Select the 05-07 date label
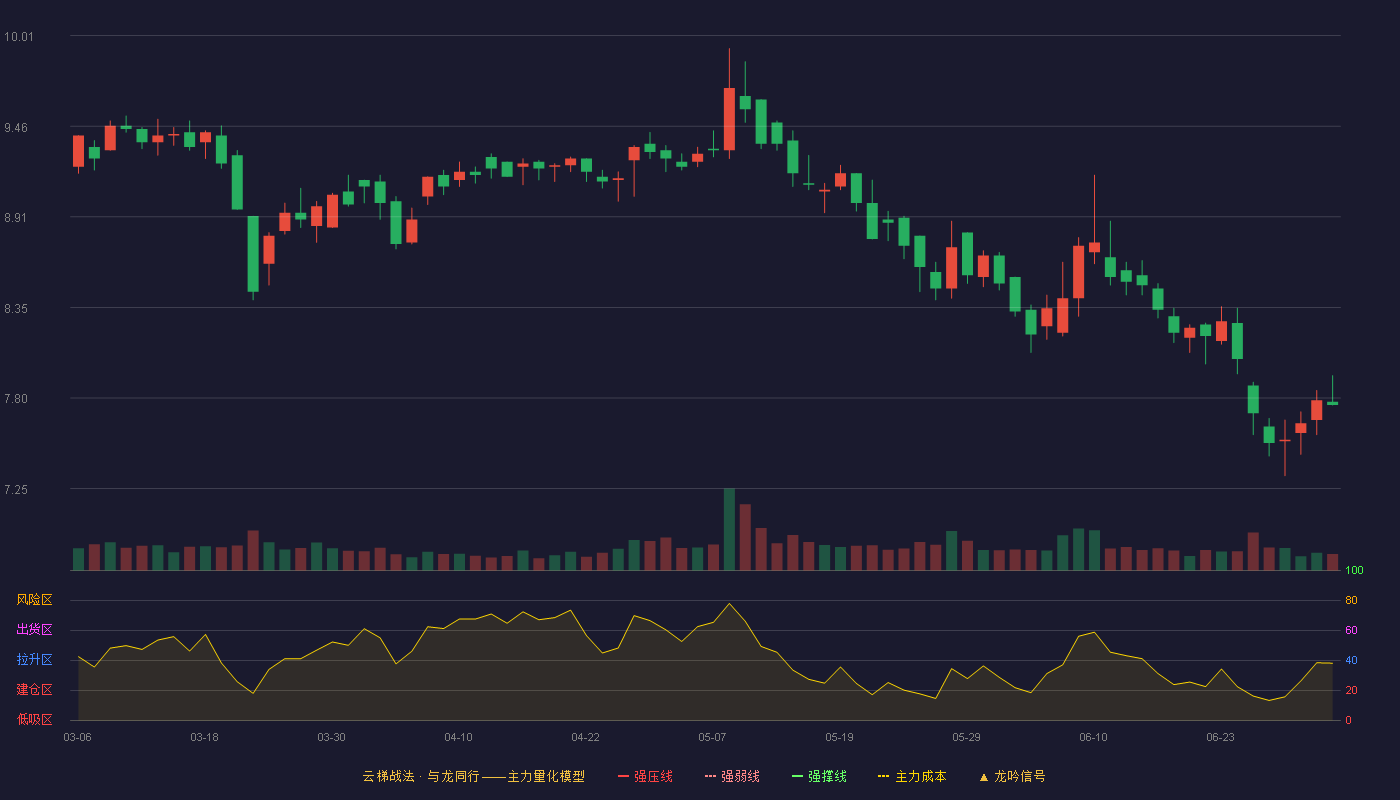This screenshot has width=1400, height=800. [x=712, y=737]
